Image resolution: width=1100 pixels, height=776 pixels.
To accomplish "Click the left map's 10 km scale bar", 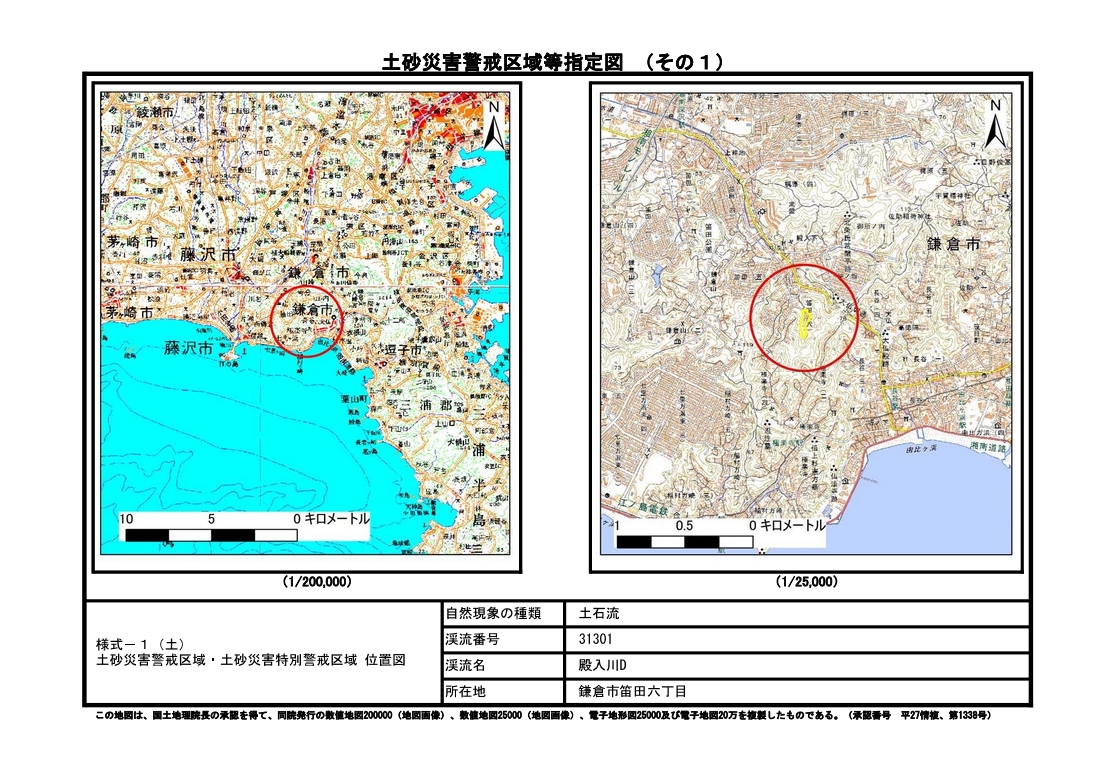I will pos(210,535).
